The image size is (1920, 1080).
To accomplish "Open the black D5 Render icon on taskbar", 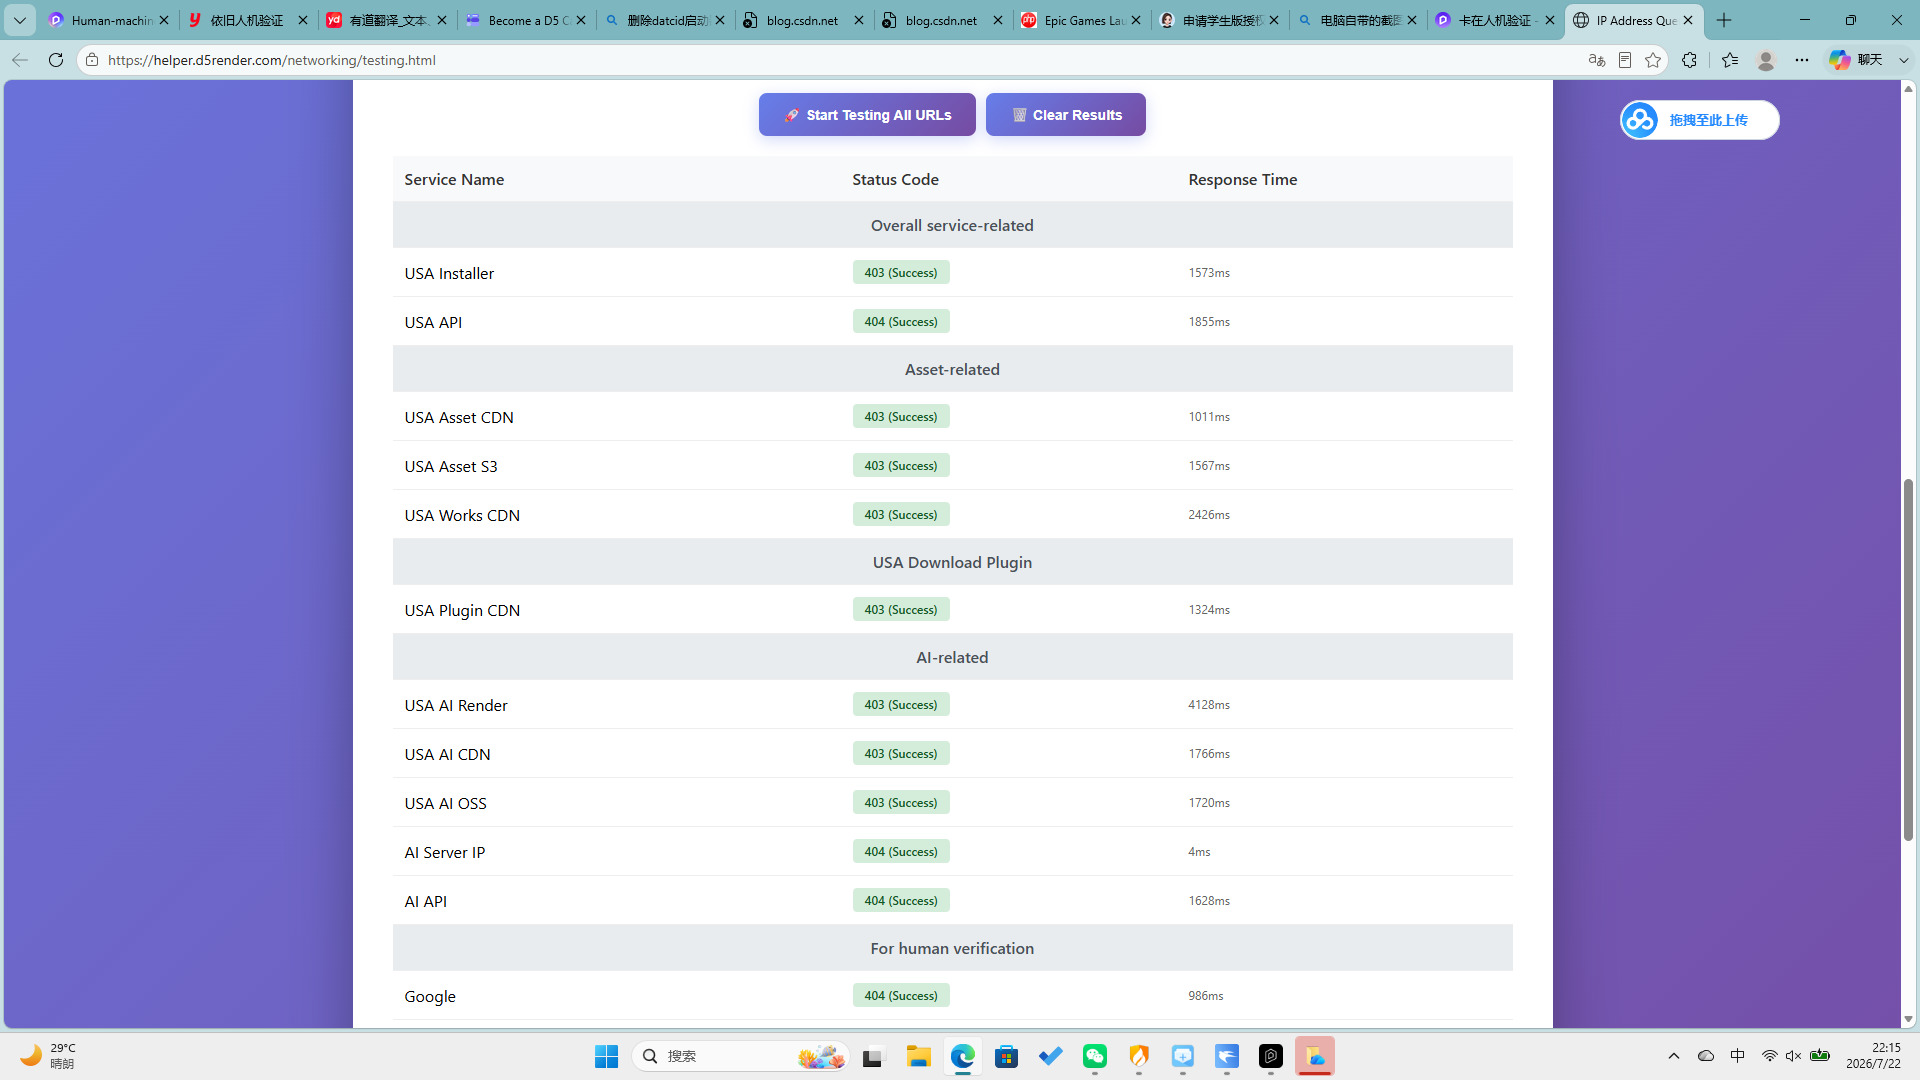I will coord(1271,1056).
